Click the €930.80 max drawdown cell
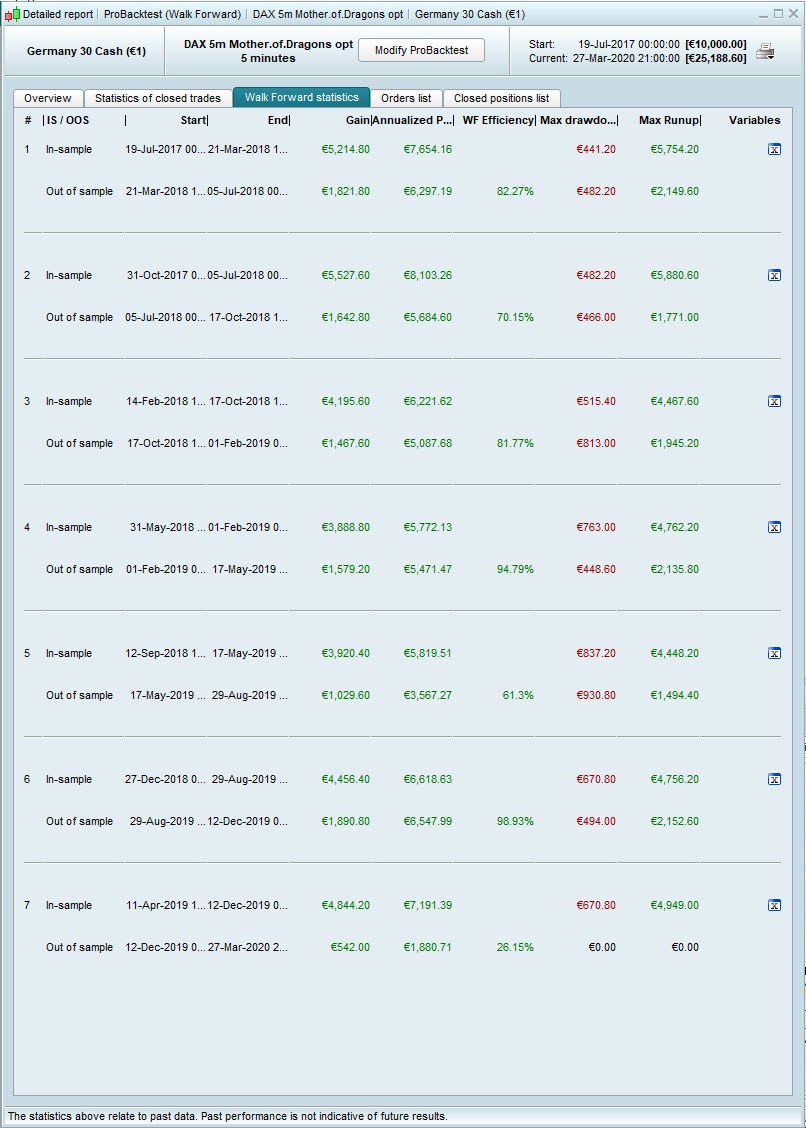 [x=596, y=695]
